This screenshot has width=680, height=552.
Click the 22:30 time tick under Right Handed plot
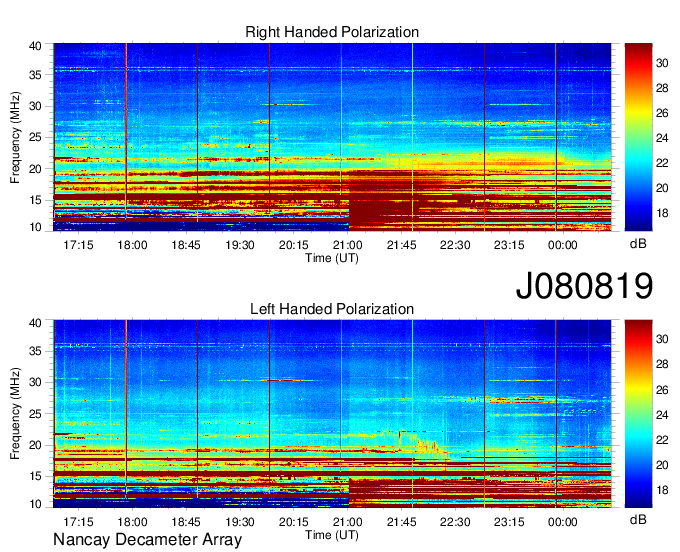(455, 245)
